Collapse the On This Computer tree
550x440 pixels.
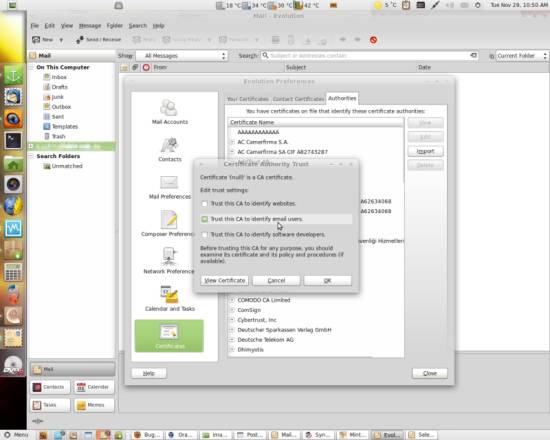pos(31,67)
